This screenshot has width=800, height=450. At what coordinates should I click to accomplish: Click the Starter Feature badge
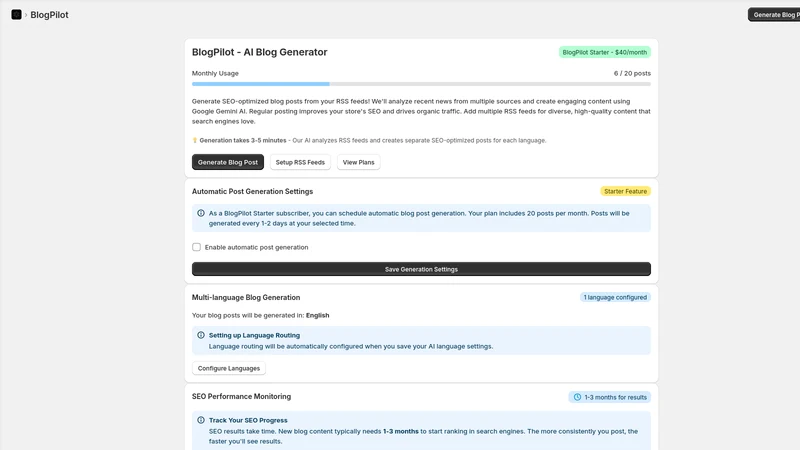pyautogui.click(x=625, y=191)
